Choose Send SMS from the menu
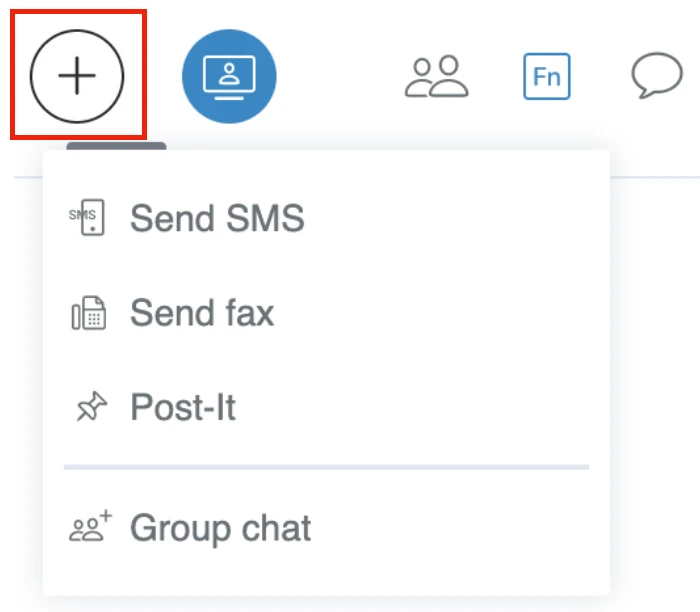Image resolution: width=700 pixels, height=612 pixels. 326,218
